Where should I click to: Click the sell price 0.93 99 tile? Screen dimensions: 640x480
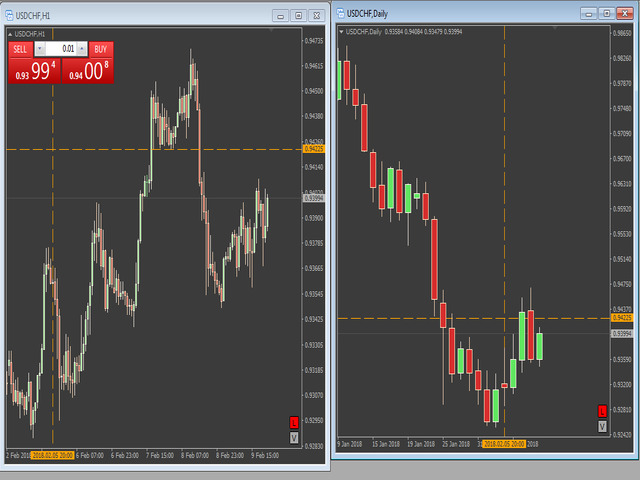tap(34, 71)
